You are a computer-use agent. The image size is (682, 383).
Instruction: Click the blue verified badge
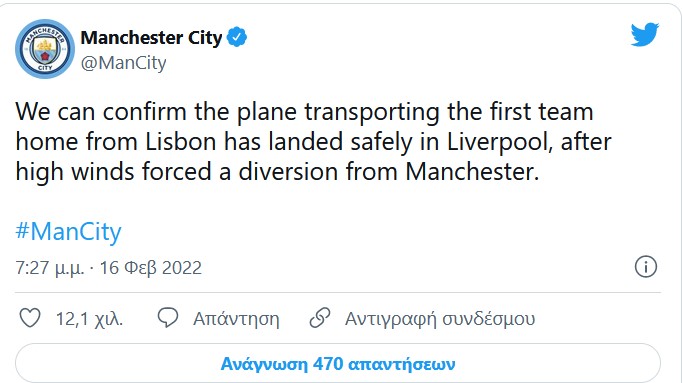237,37
